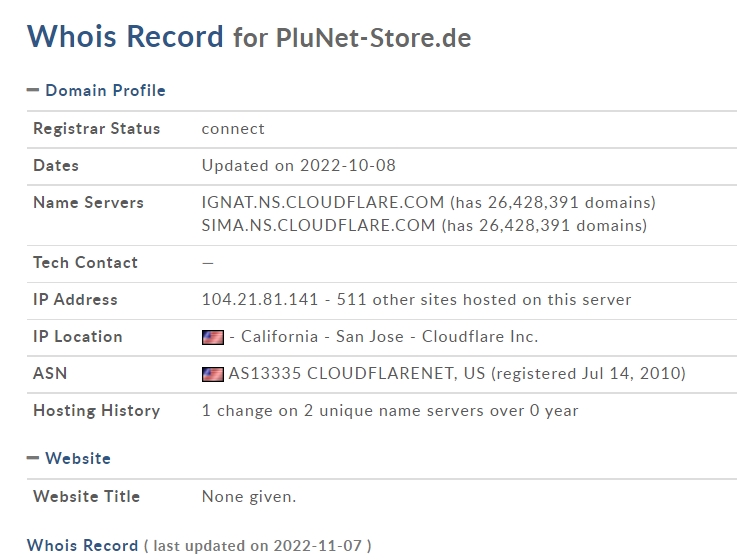Click the Domain Profile heading text

point(105,90)
